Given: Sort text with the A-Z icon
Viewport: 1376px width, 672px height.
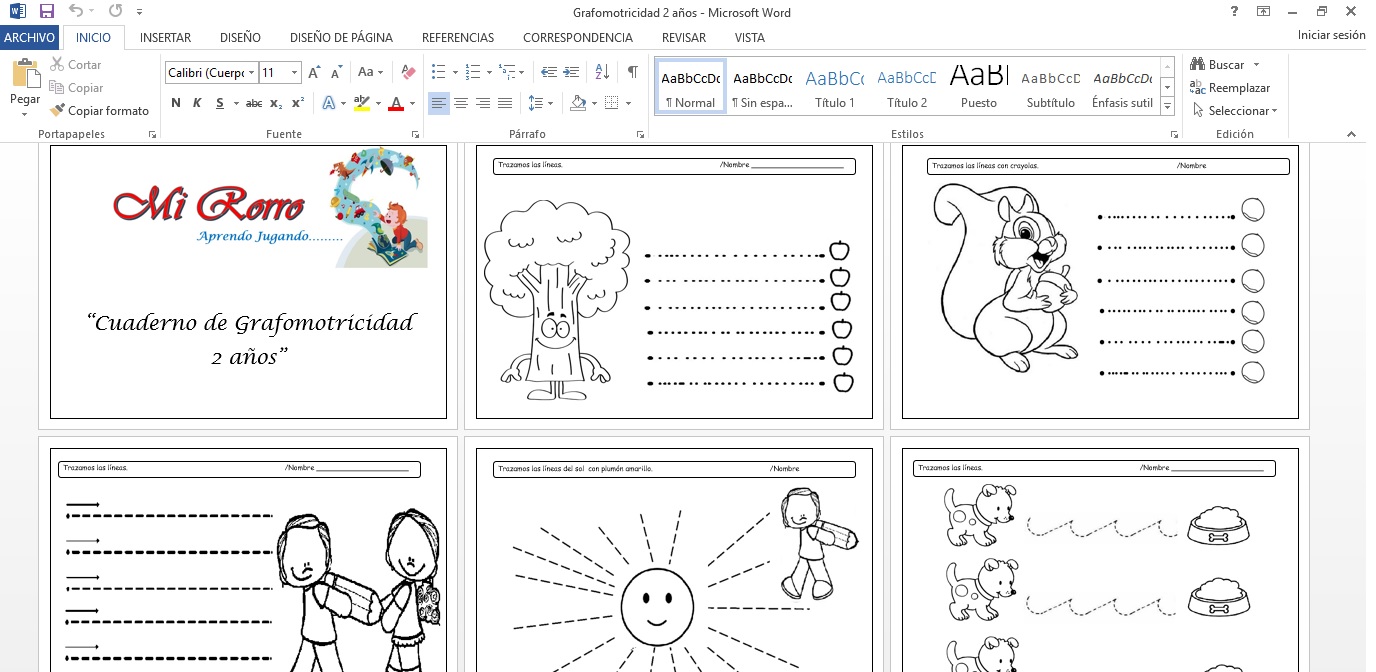Looking at the screenshot, I should pyautogui.click(x=602, y=72).
